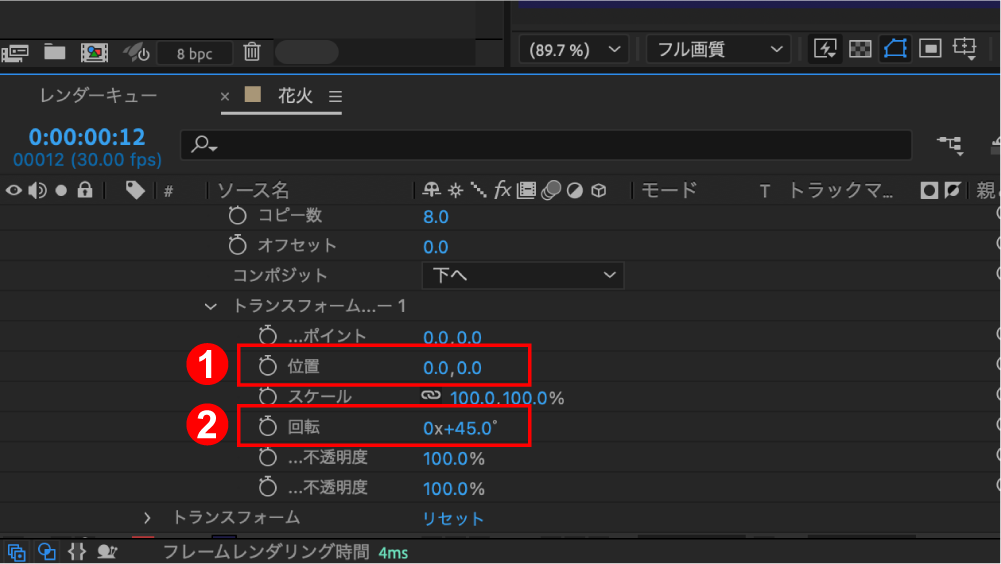Click the motion blur column icon
Screen dimensions: 1001x564
click(x=551, y=190)
